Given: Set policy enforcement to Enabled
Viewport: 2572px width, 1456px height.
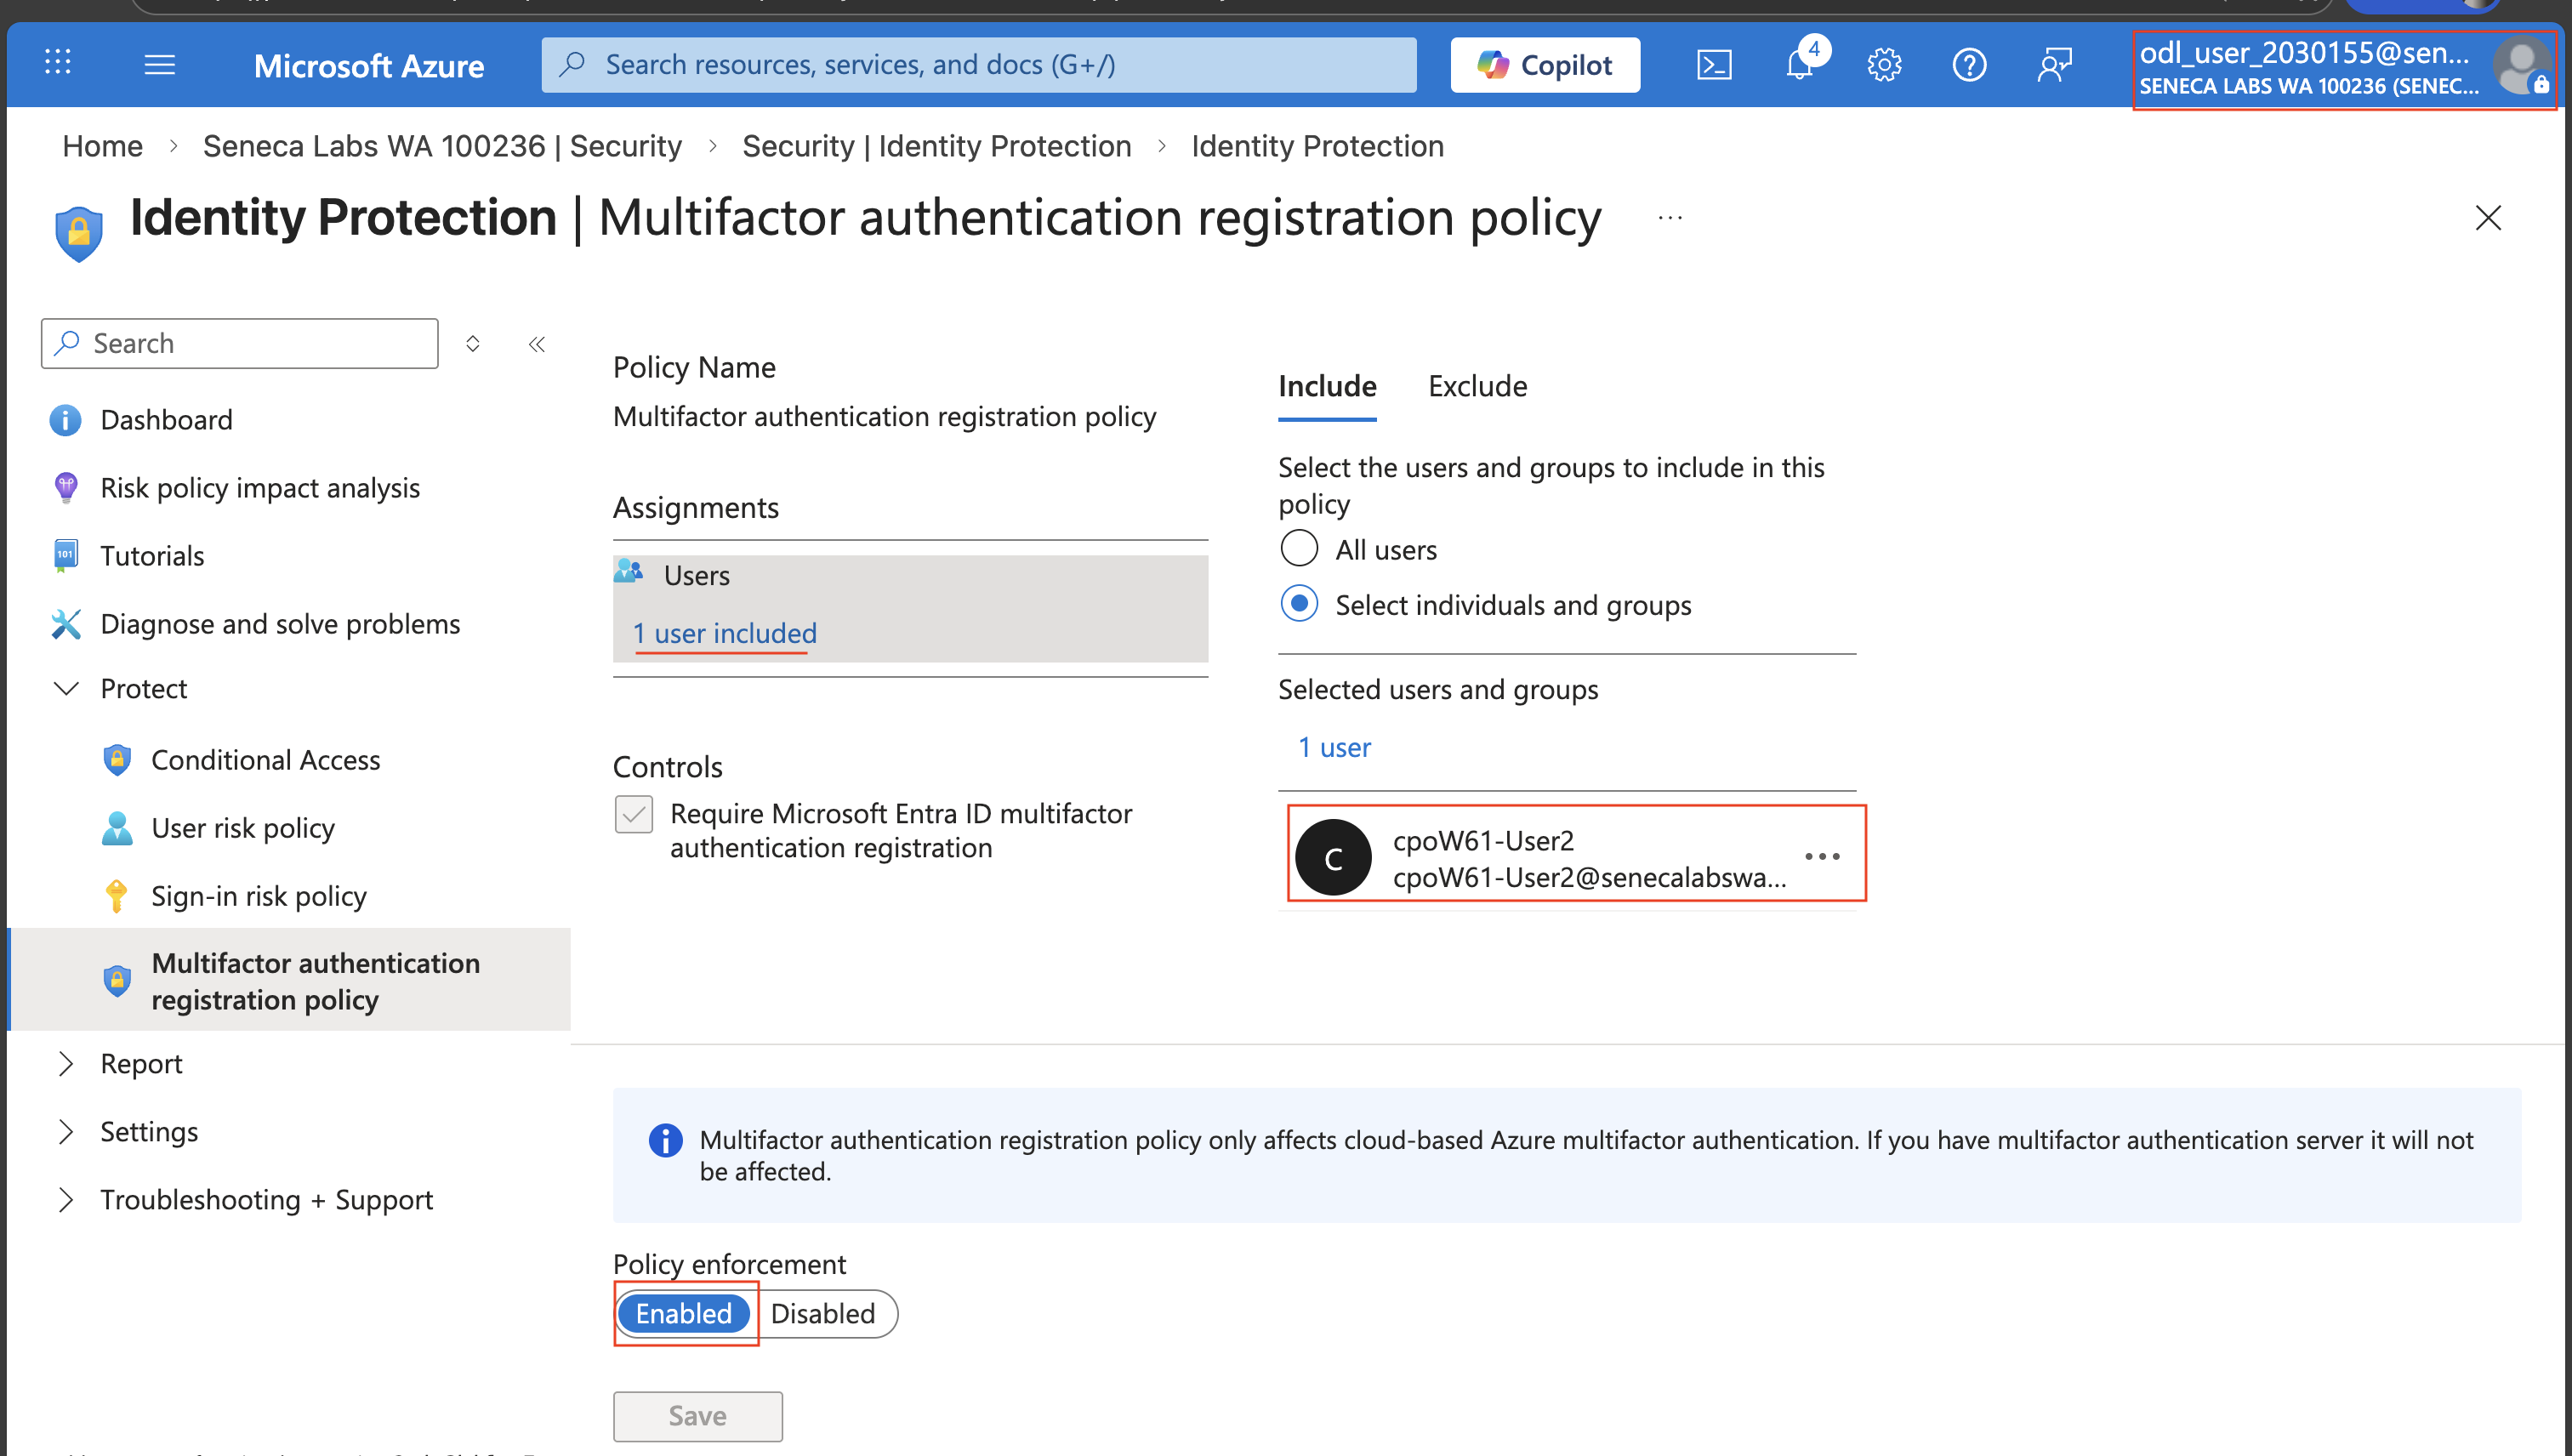Looking at the screenshot, I should (684, 1314).
